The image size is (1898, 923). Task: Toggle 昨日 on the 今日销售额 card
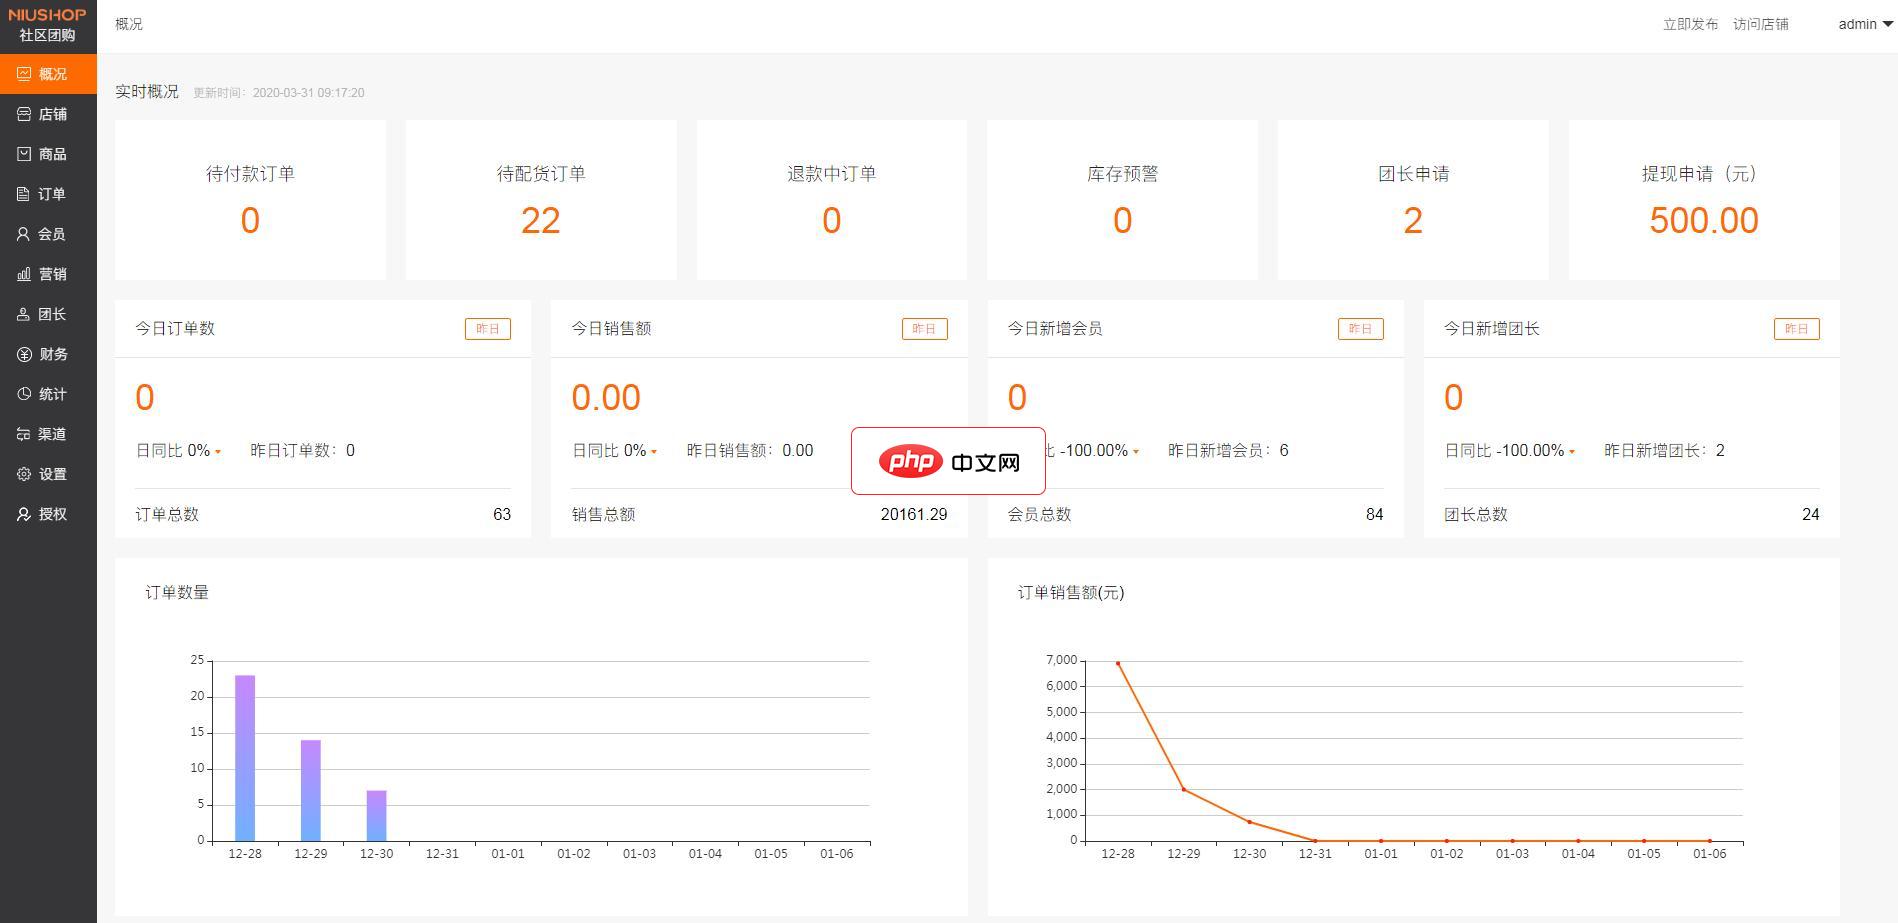click(924, 328)
